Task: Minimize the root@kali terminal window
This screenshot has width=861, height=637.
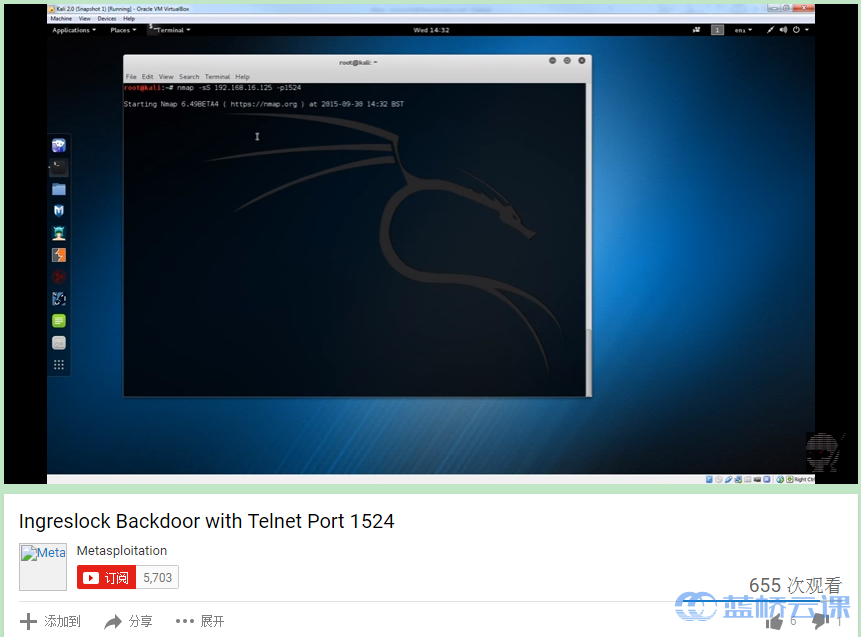Action: [552, 60]
